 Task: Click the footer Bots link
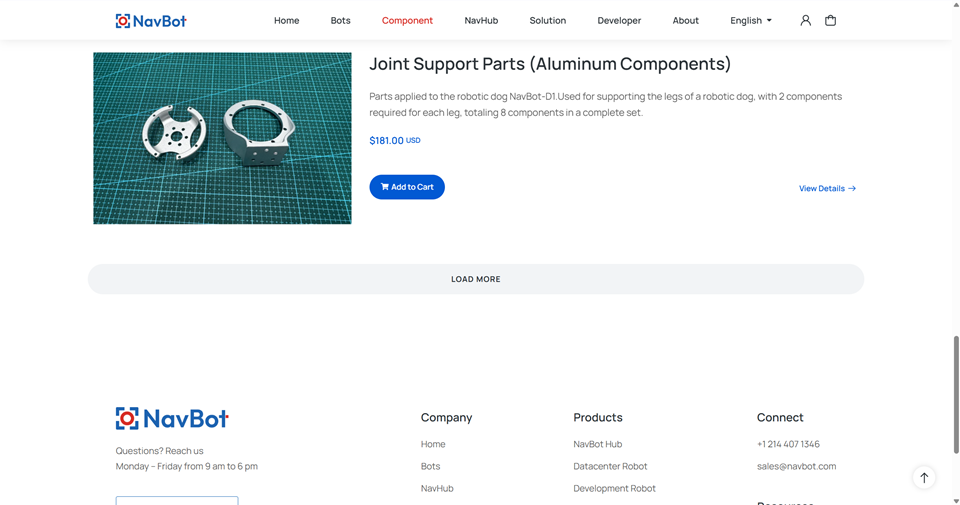tap(430, 466)
